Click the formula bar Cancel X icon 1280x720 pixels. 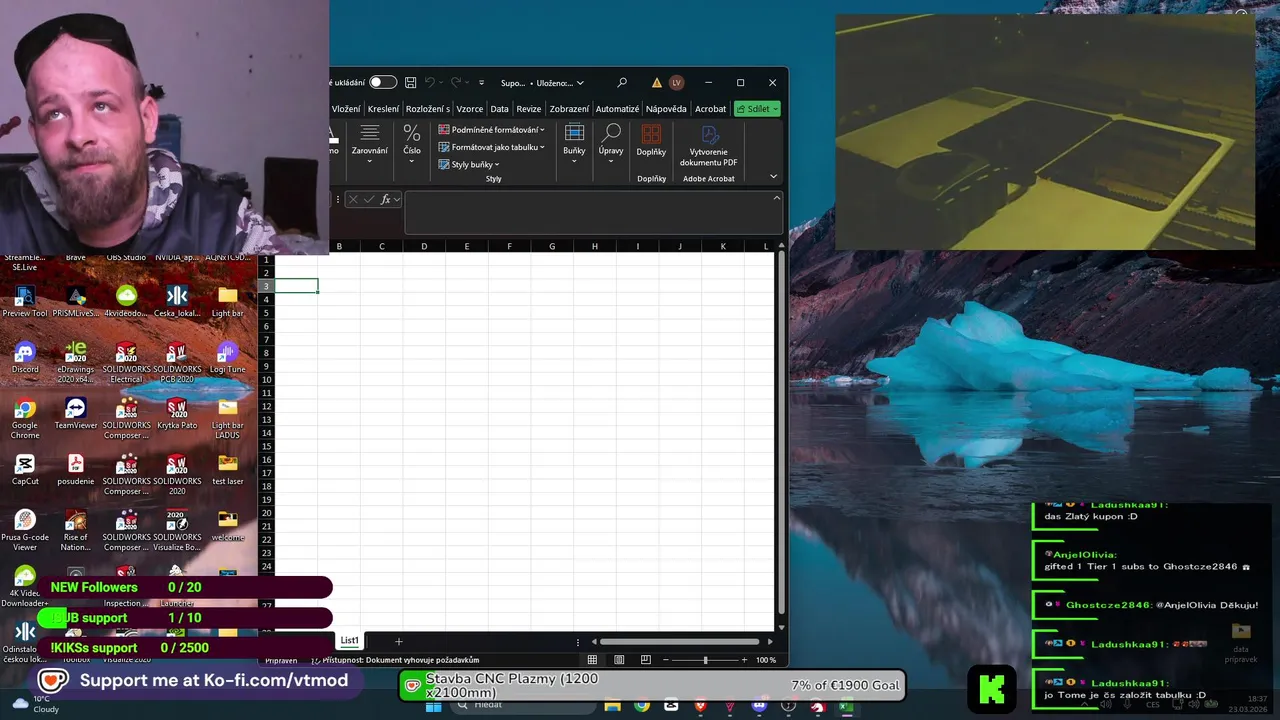[x=353, y=200]
